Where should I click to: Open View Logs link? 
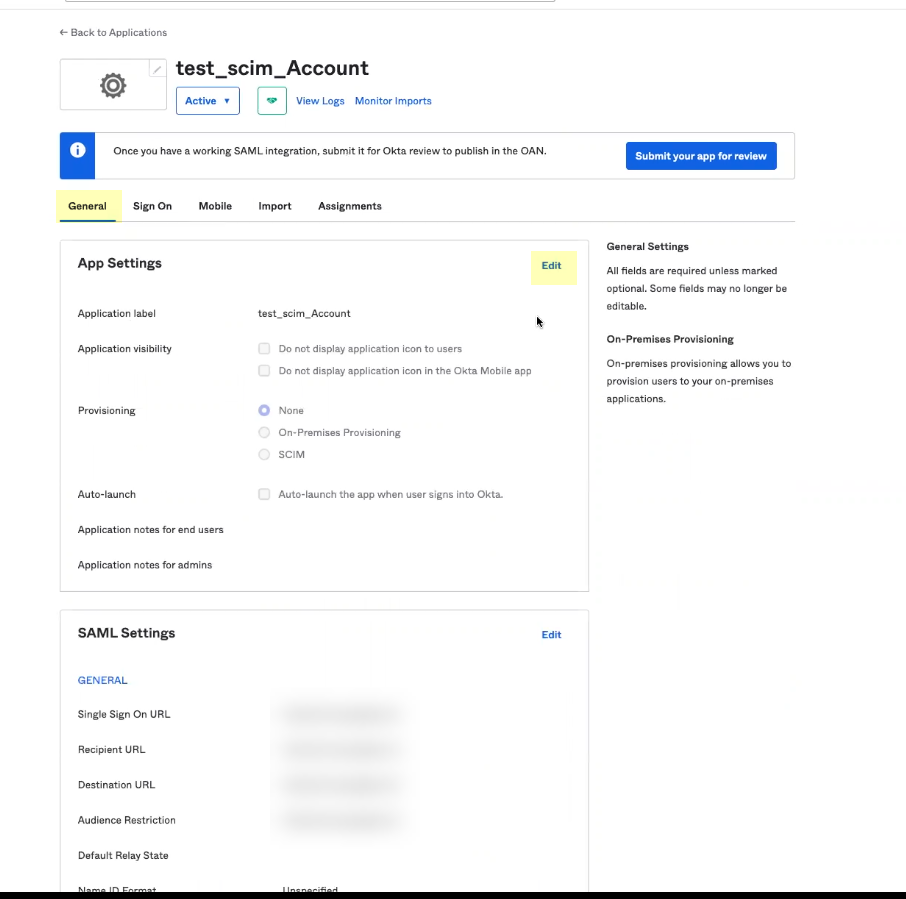tap(320, 101)
